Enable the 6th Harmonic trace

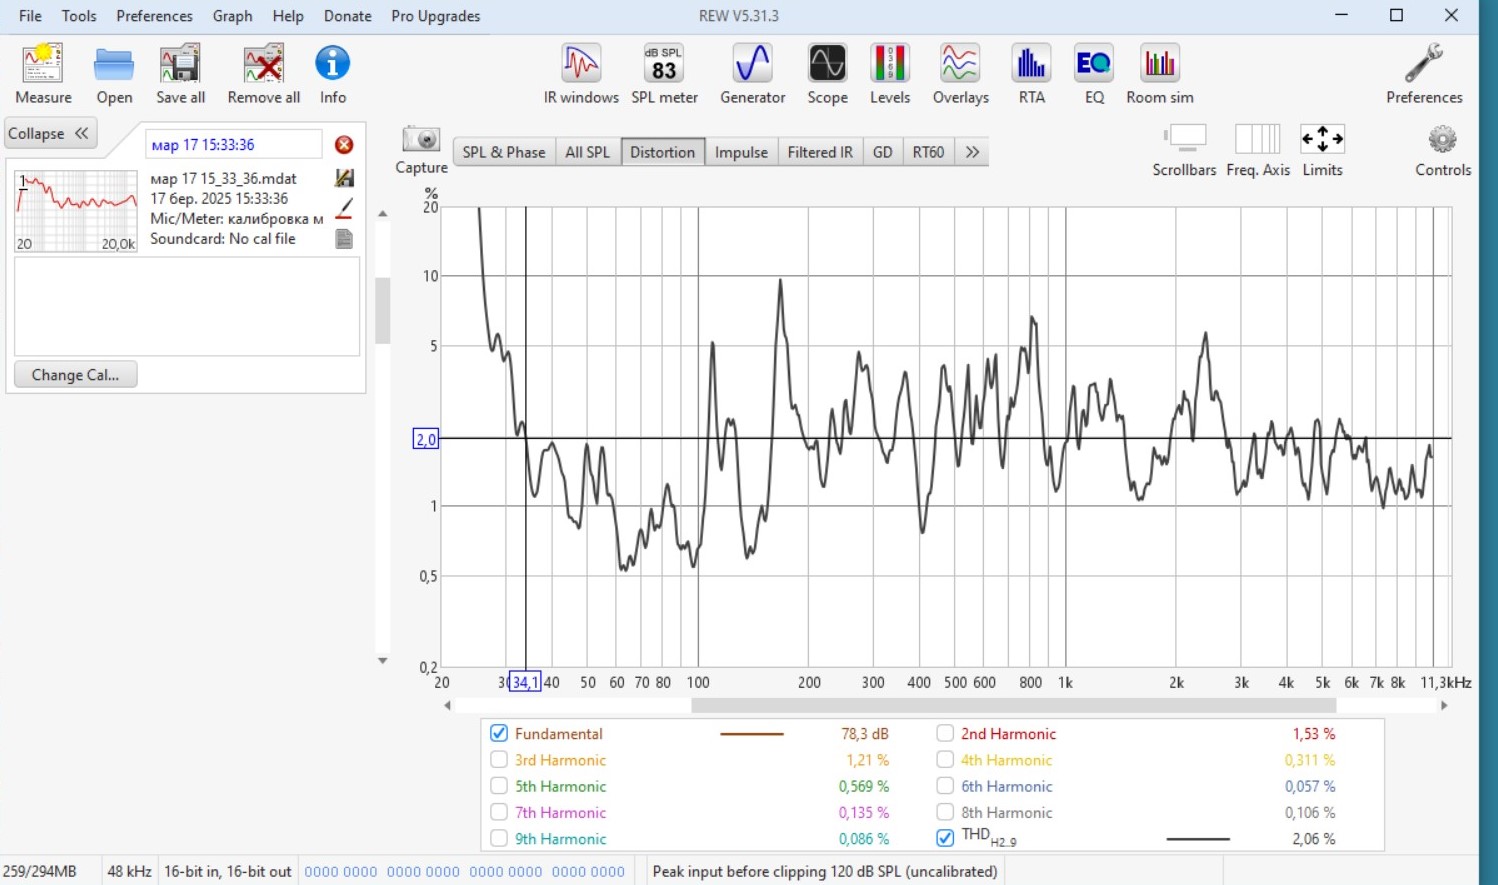pos(945,786)
